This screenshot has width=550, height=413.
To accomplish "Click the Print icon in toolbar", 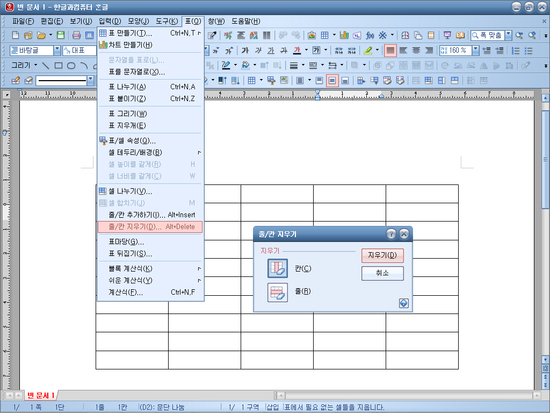I will click(76, 35).
